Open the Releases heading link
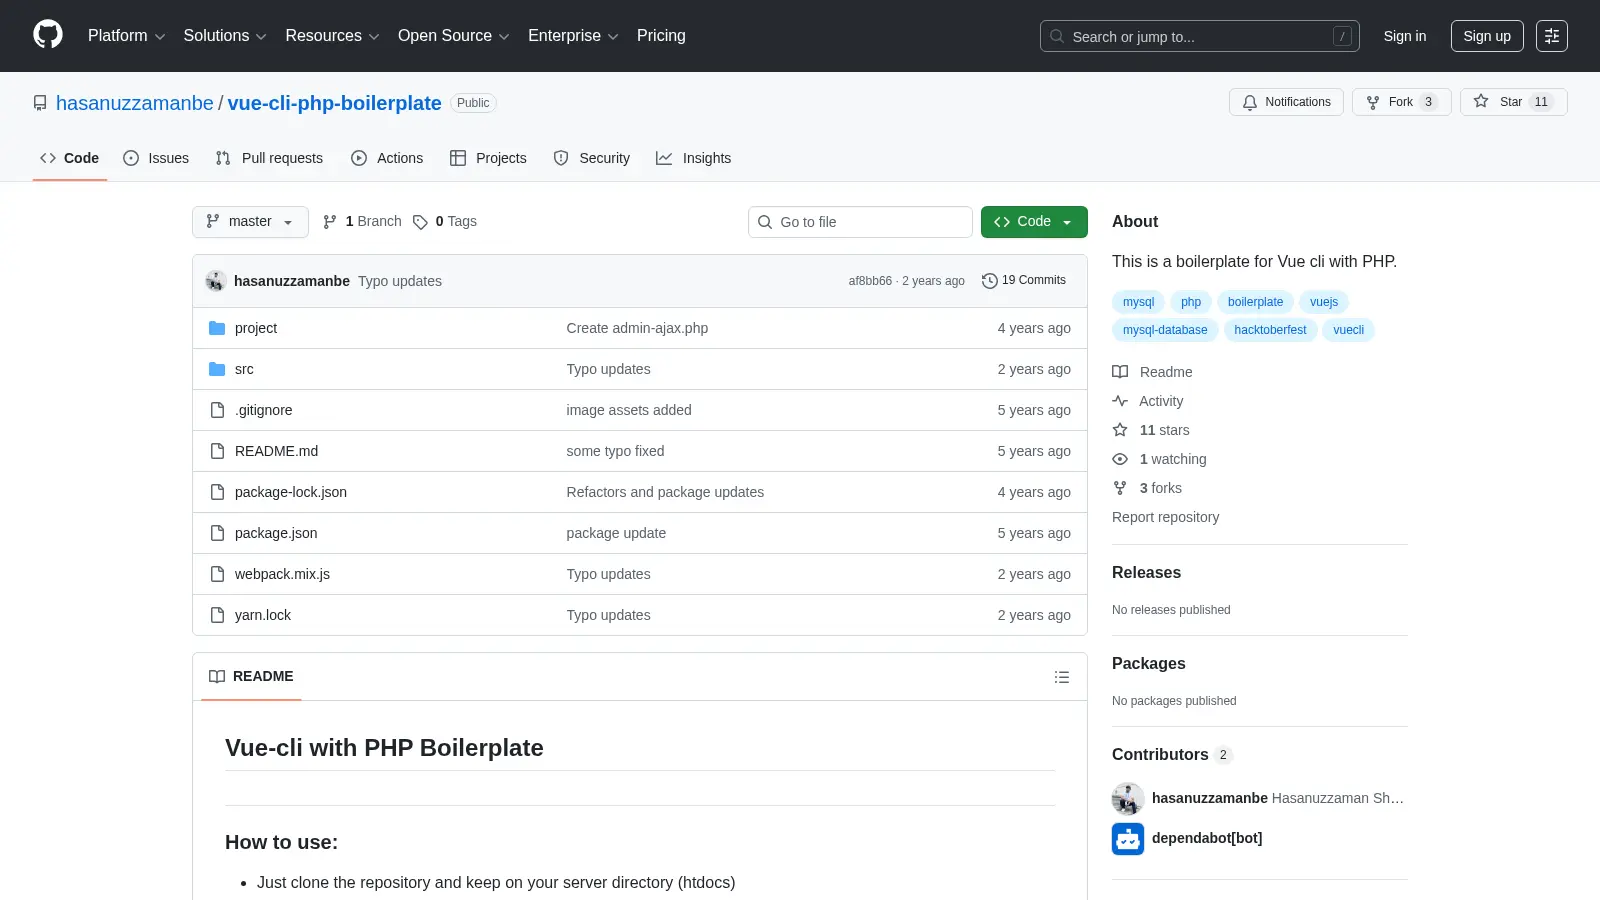The width and height of the screenshot is (1600, 900). point(1146,573)
